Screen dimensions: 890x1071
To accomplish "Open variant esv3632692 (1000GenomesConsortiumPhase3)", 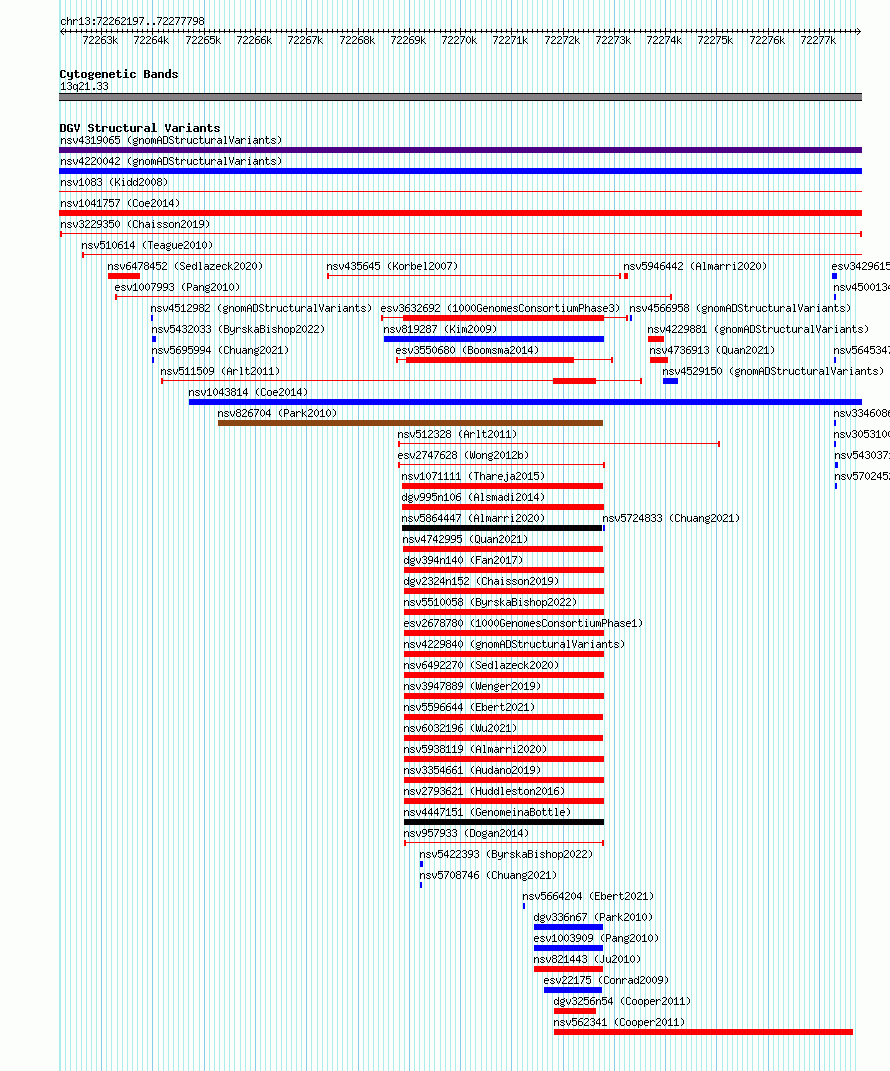I will pyautogui.click(x=500, y=309).
